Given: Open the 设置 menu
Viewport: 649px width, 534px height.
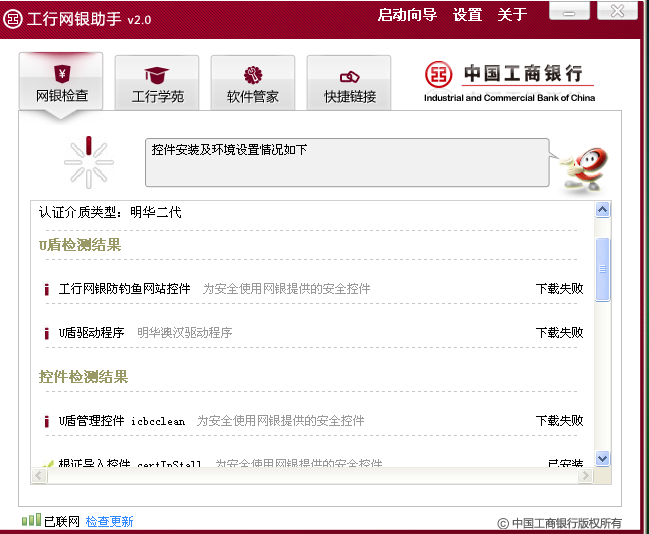Looking at the screenshot, I should [x=467, y=15].
